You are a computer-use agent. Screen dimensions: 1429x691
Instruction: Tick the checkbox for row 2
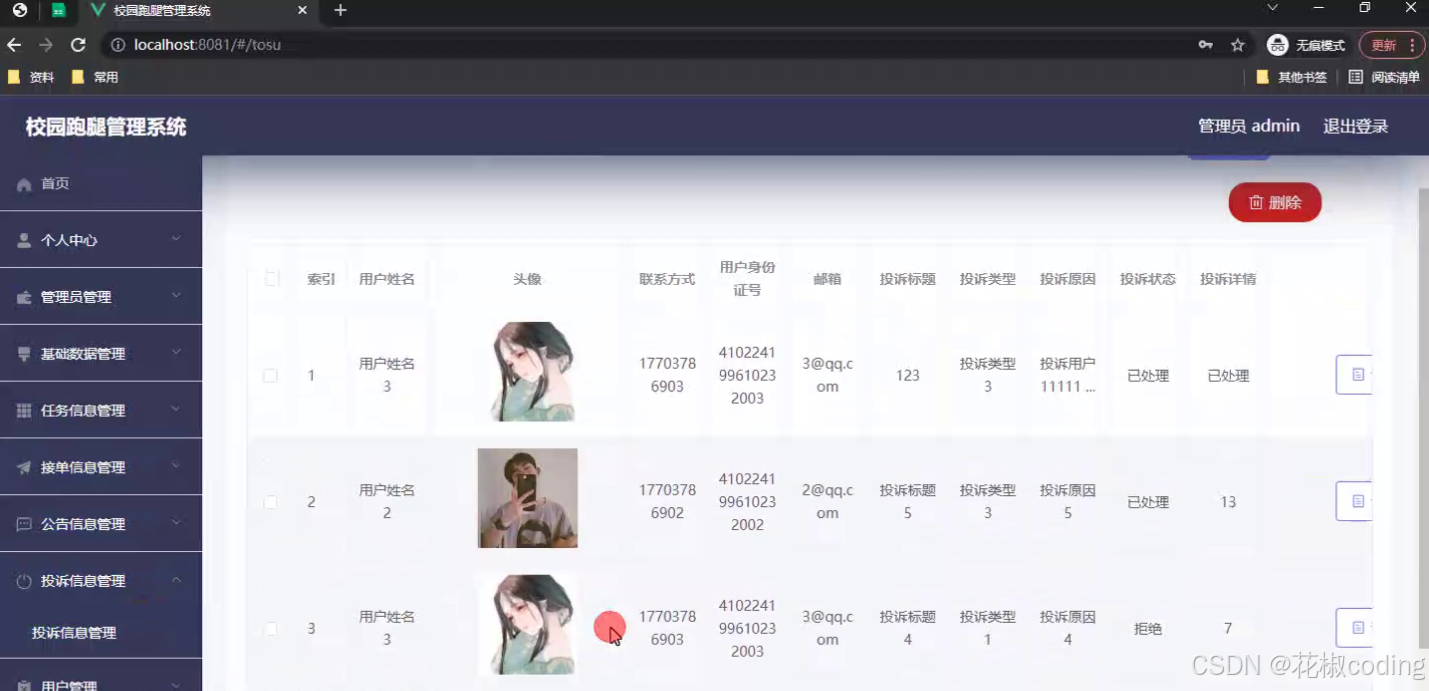click(270, 502)
